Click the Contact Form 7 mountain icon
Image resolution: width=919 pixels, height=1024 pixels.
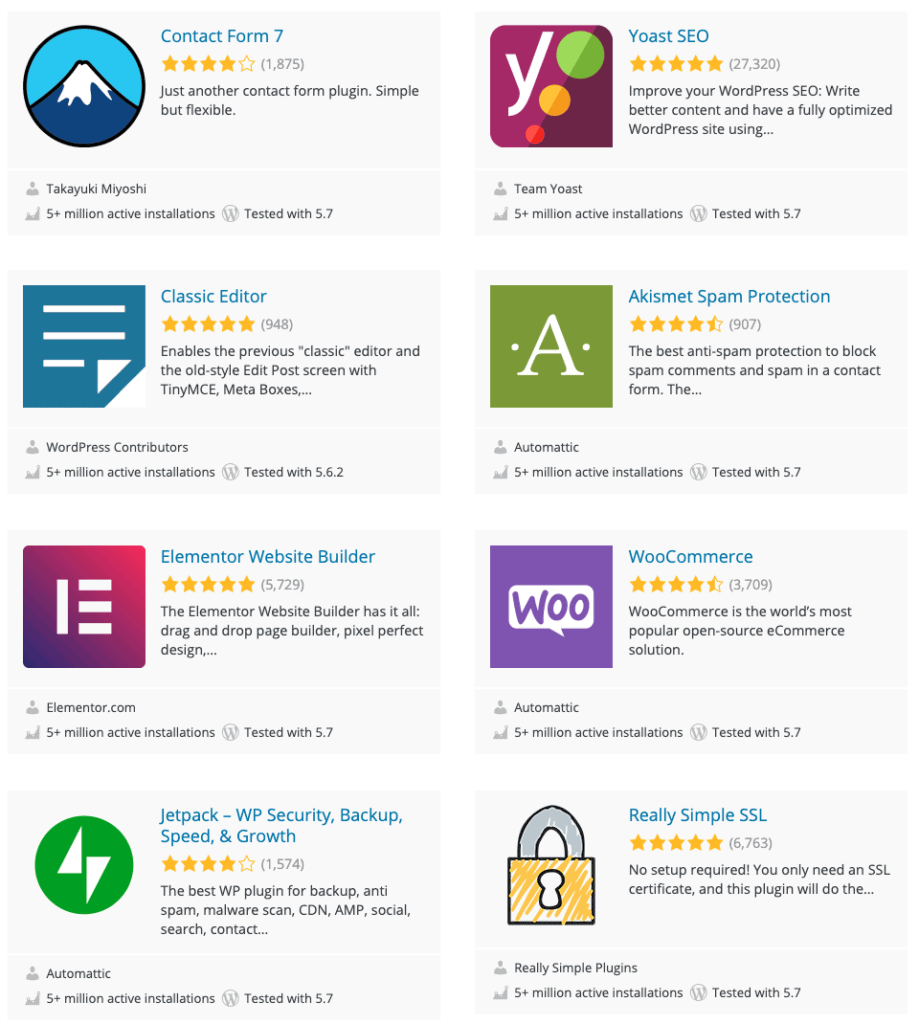(x=84, y=86)
